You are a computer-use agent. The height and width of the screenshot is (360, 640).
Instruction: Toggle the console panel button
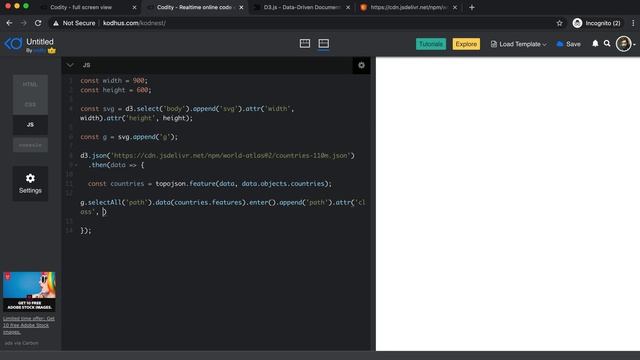coord(30,145)
